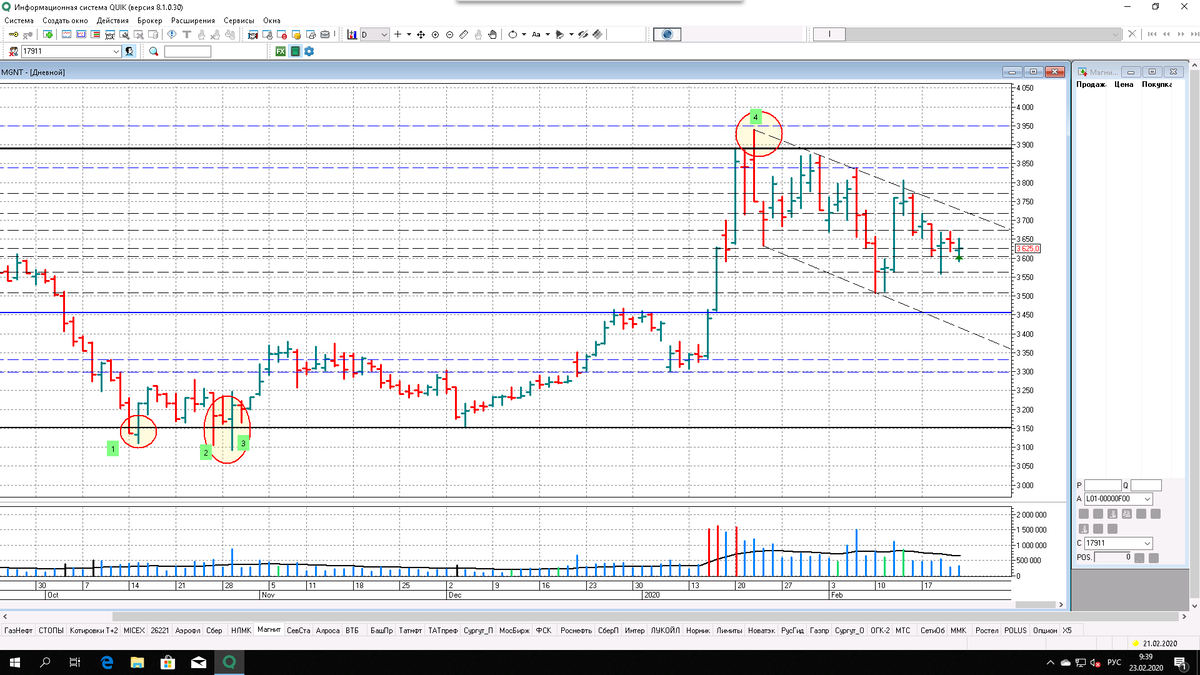Click the Продаж. column header

1091,85
